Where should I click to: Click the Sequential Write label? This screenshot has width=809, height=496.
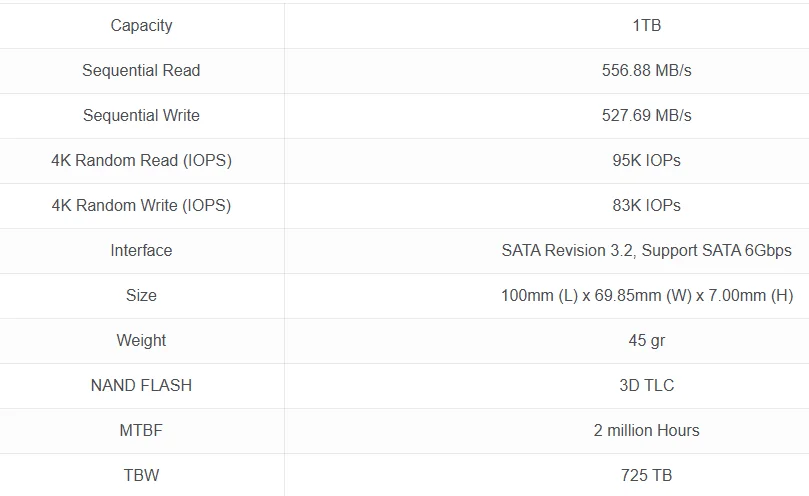(141, 115)
